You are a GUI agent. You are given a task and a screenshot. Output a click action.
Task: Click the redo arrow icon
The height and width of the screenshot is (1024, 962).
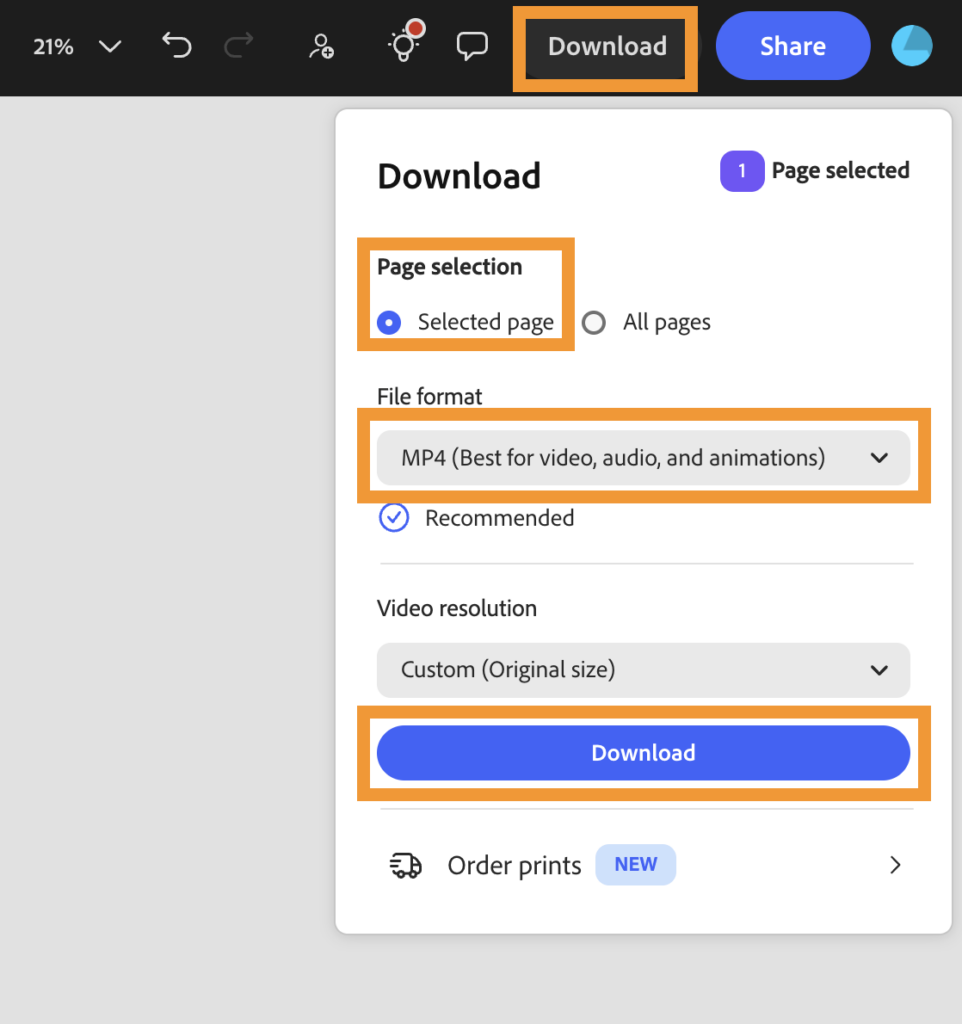[238, 46]
